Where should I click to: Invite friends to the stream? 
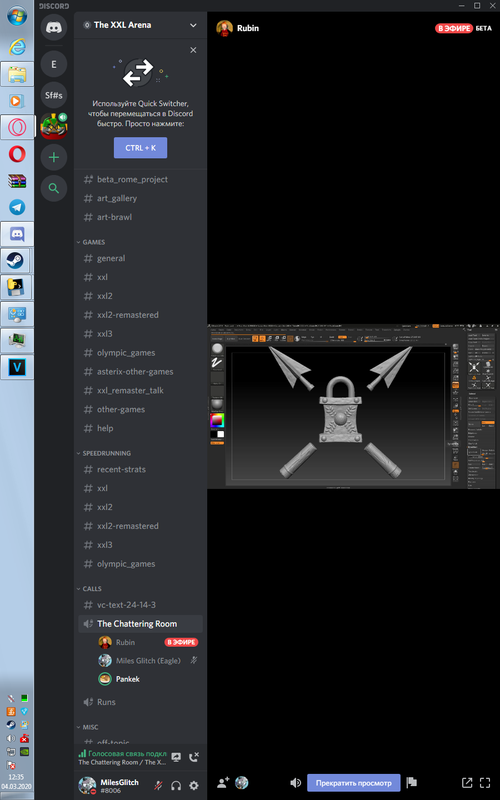[x=223, y=783]
